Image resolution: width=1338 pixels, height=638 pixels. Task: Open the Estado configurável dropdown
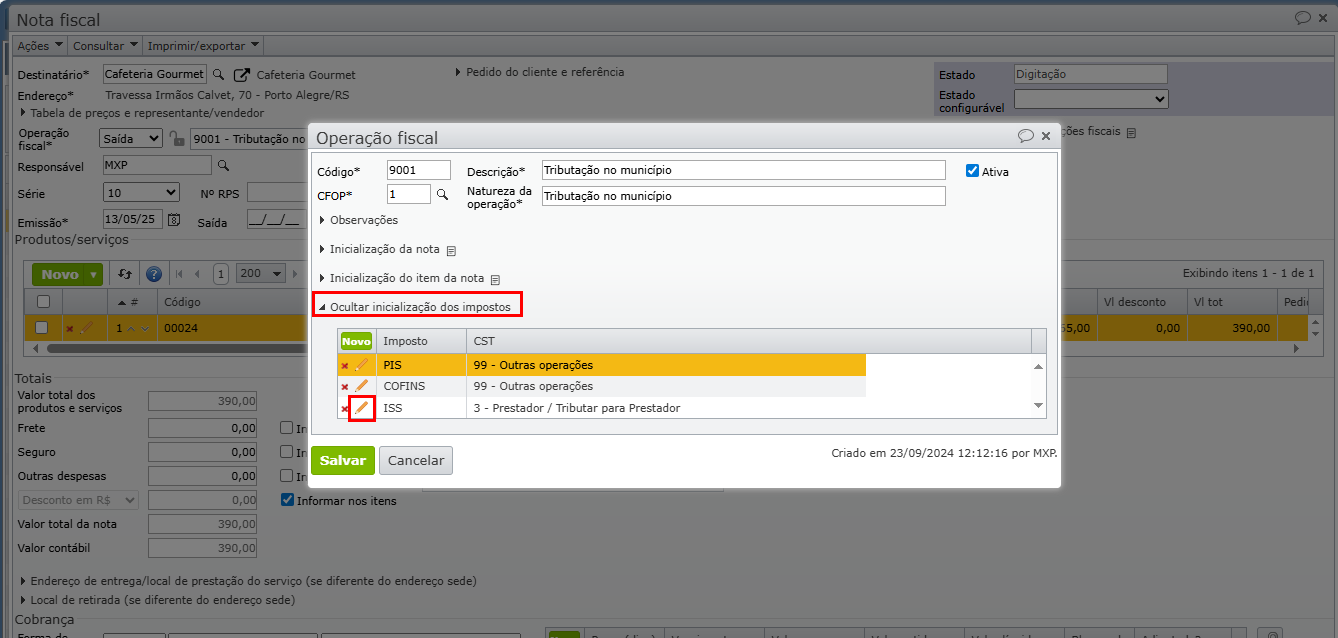1091,99
